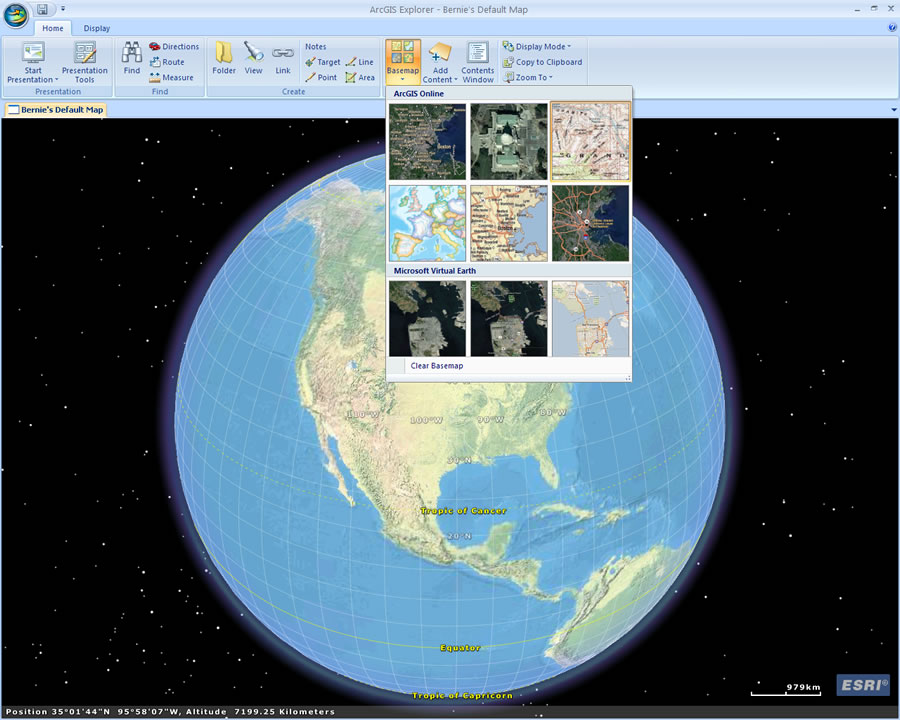Select the Line note tool
Image resolution: width=900 pixels, height=720 pixels.
(x=360, y=62)
